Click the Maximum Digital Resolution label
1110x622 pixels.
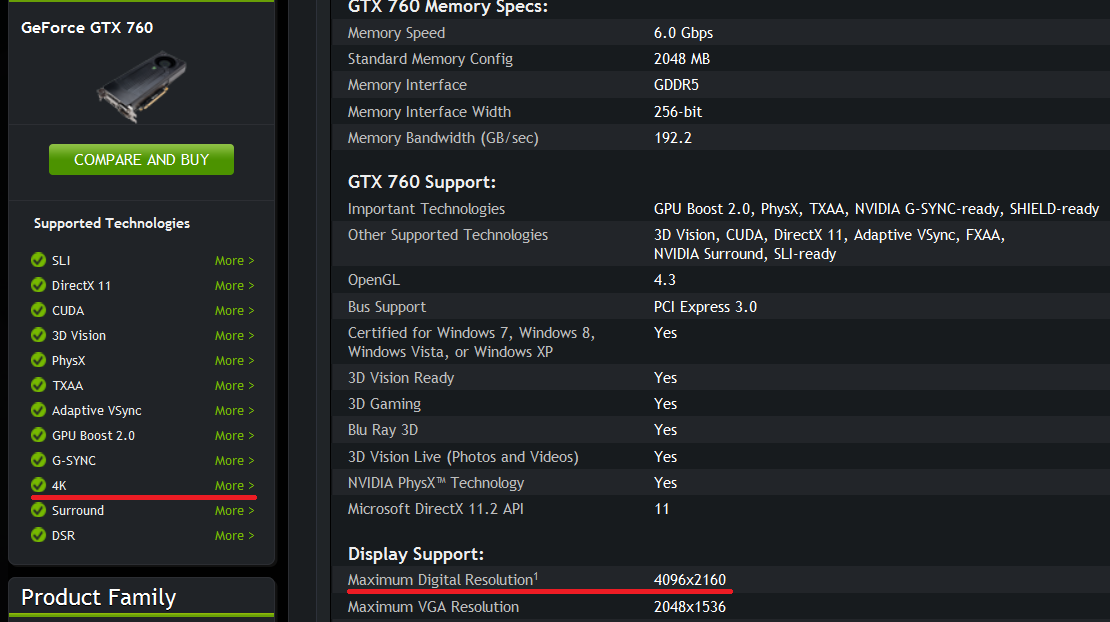[442, 580]
